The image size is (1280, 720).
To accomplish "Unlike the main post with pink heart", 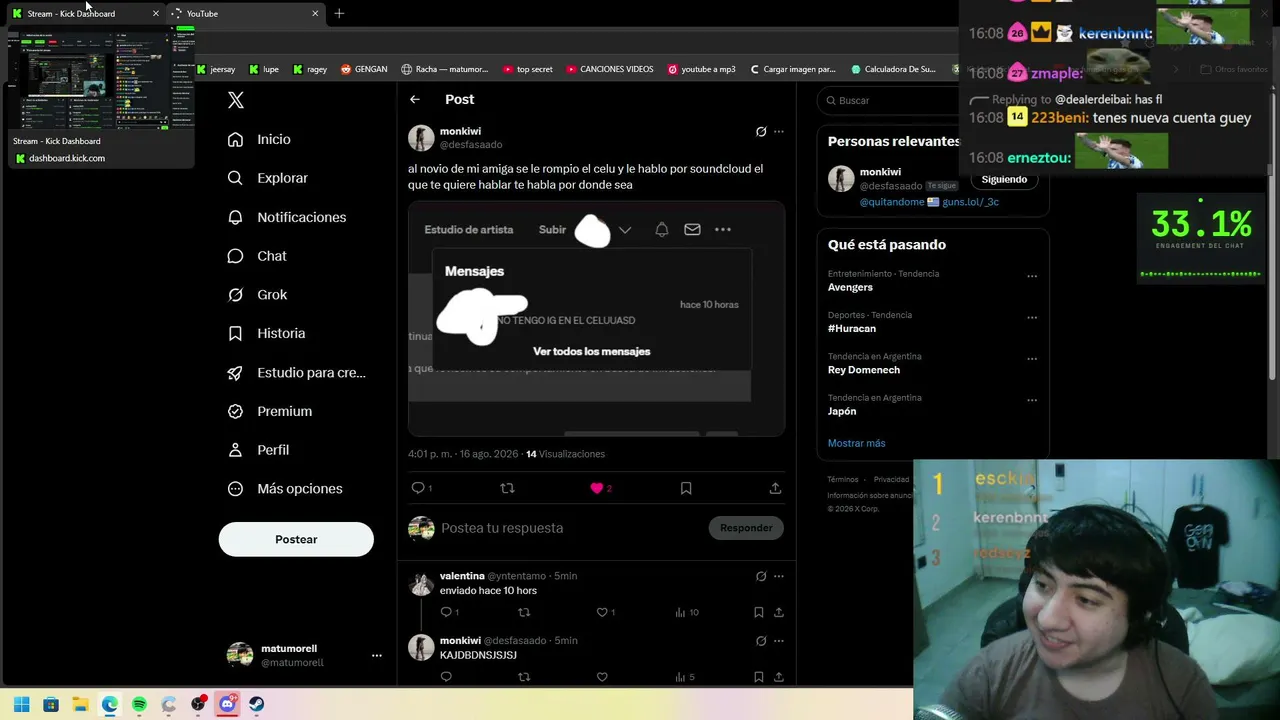I will (598, 488).
